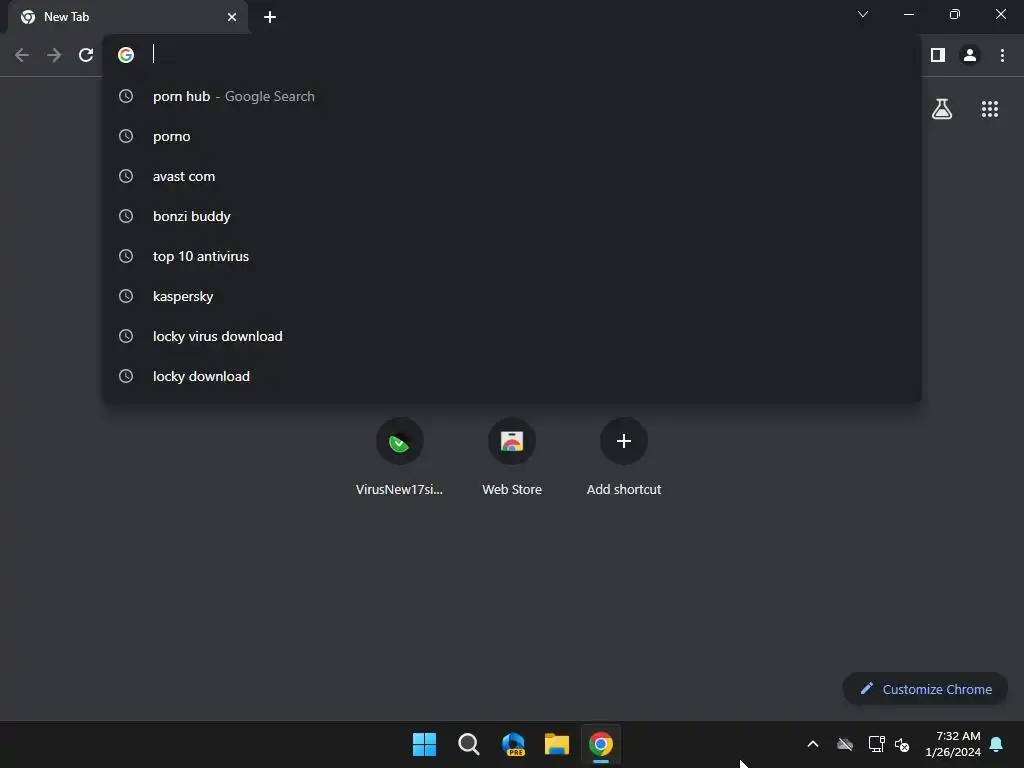The width and height of the screenshot is (1024, 768).
Task: Open the clock showing 7:32 AM
Action: 953,744
